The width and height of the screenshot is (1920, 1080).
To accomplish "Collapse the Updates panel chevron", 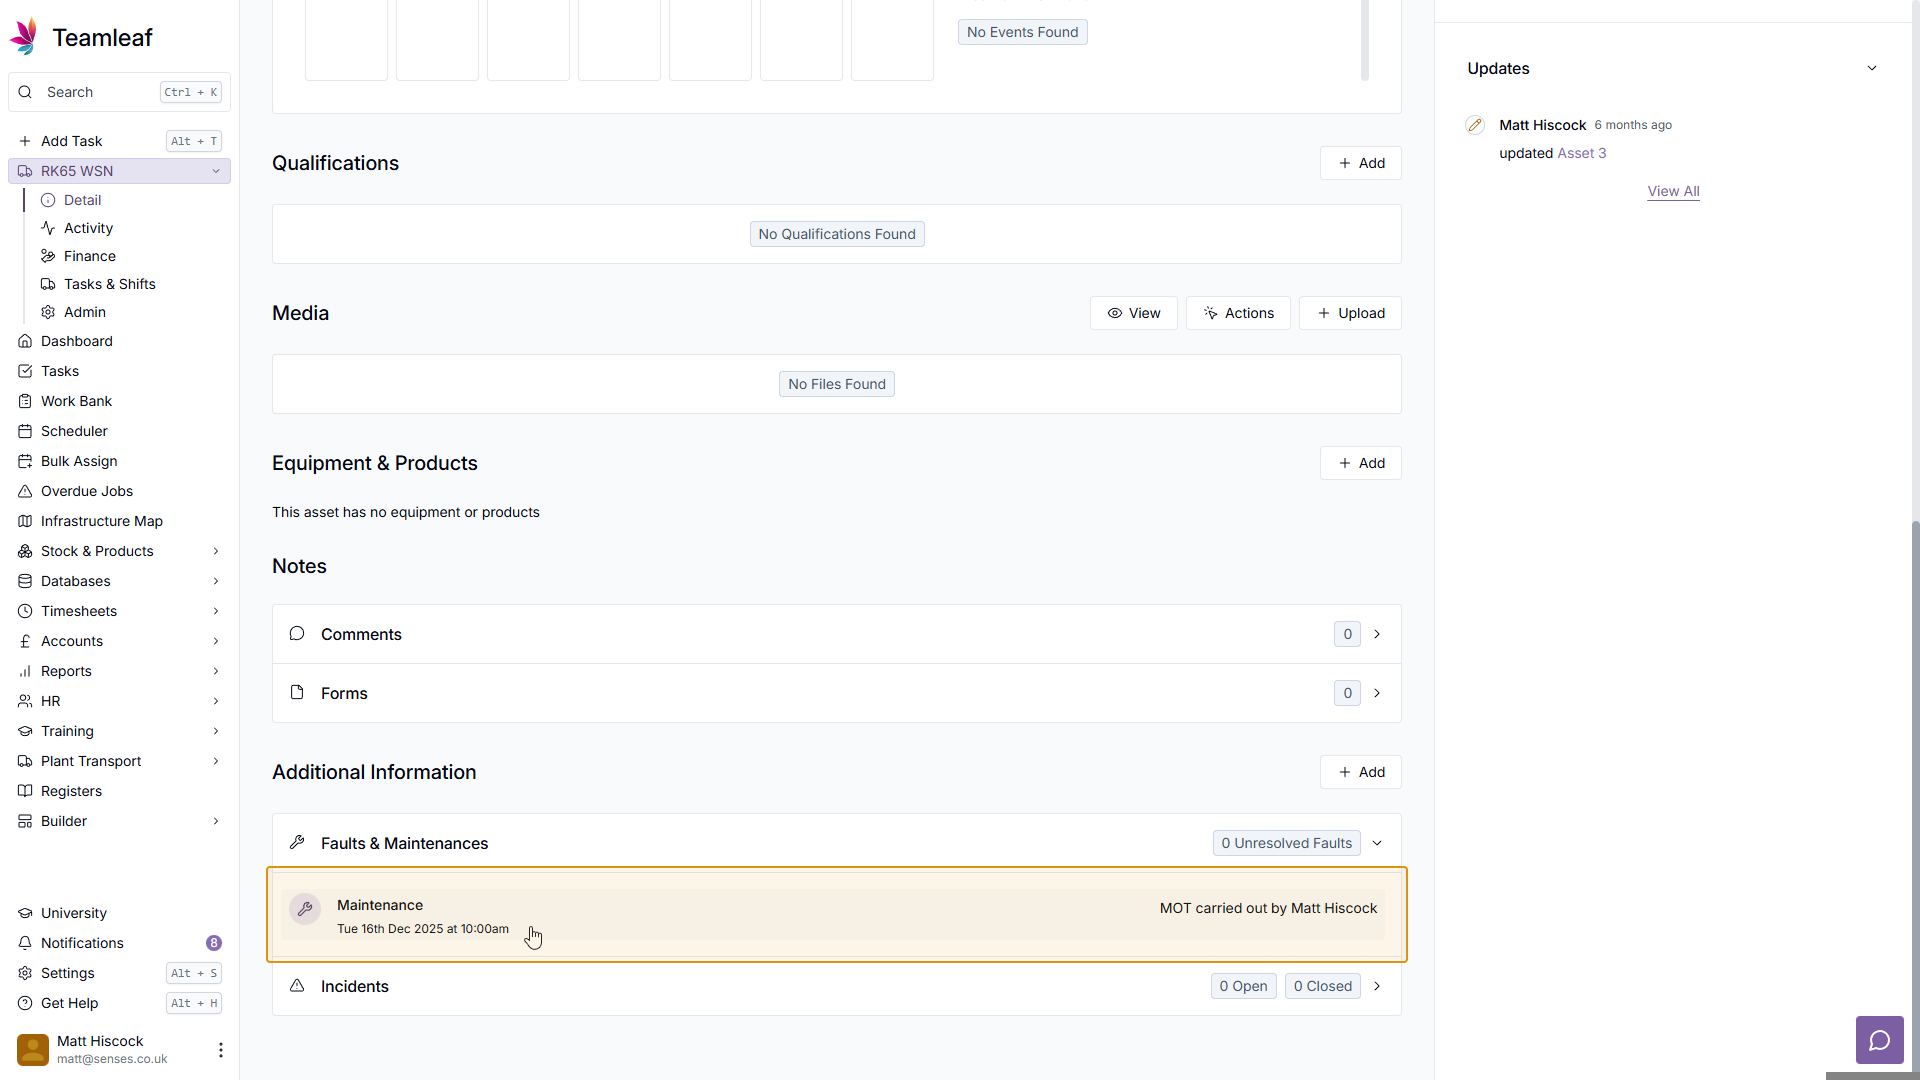I will (x=1872, y=68).
